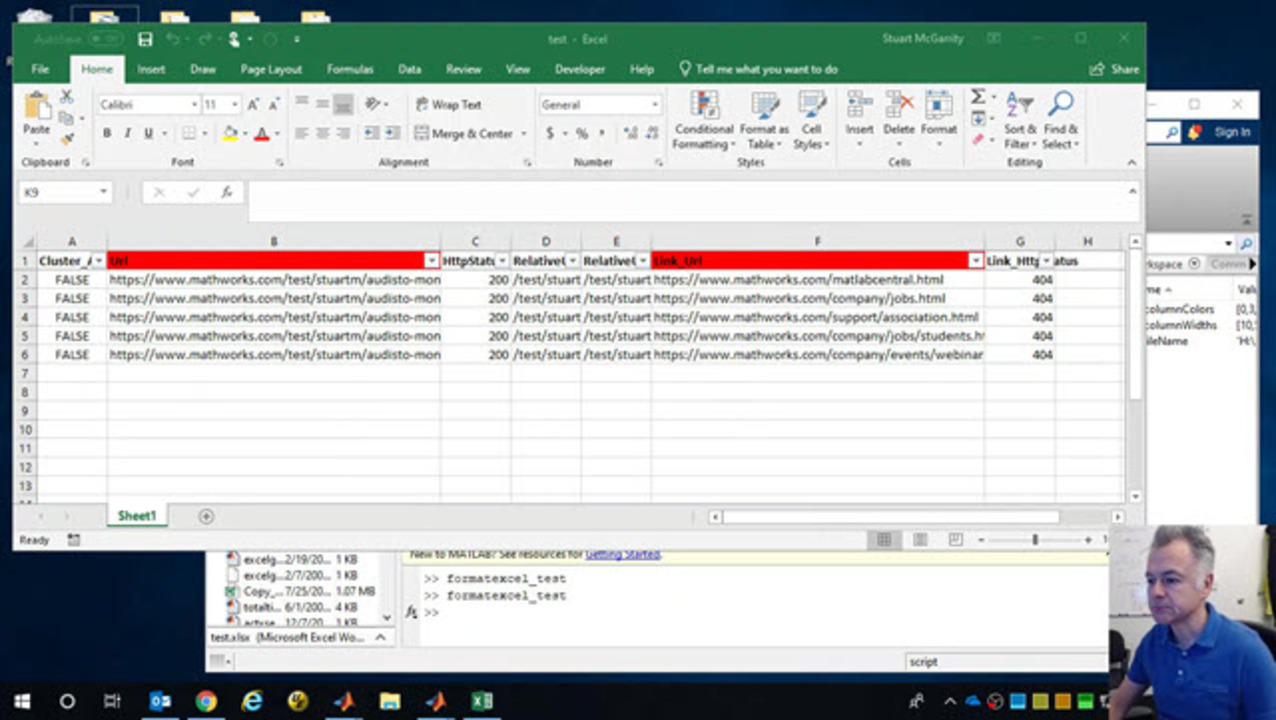This screenshot has height=720, width=1276.
Task: Toggle Center horizontal alignment
Action: tap(323, 133)
